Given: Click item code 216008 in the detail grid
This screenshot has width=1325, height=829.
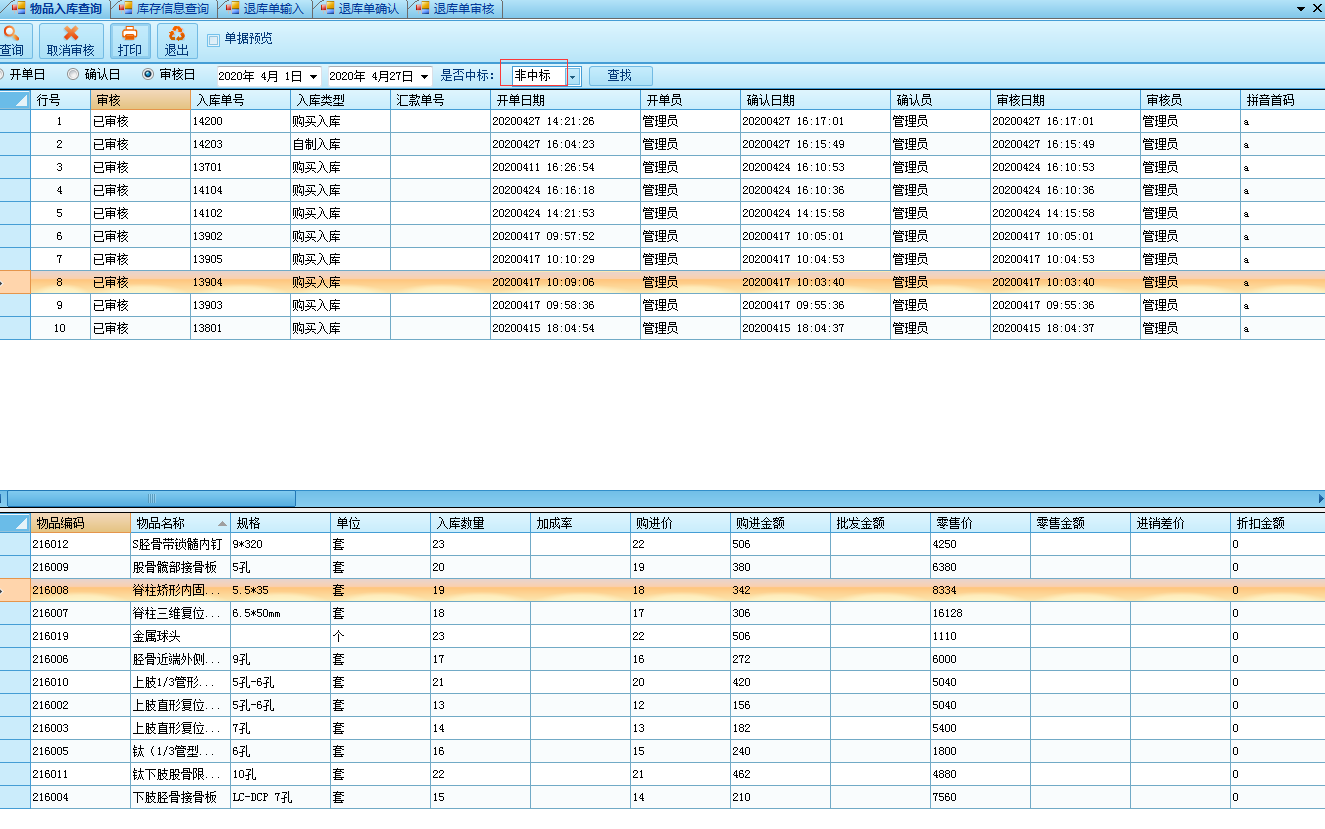Looking at the screenshot, I should [80, 590].
